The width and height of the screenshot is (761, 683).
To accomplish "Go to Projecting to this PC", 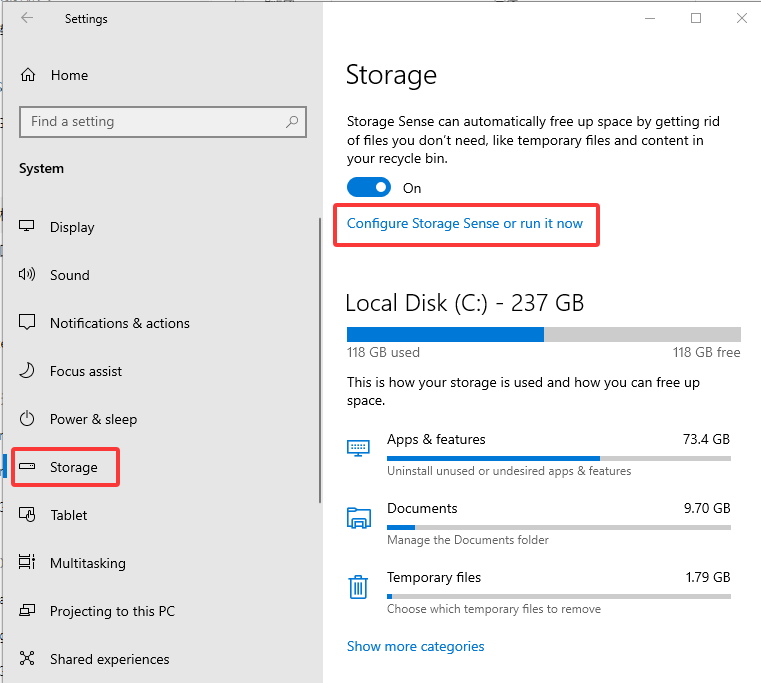I will pos(112,611).
